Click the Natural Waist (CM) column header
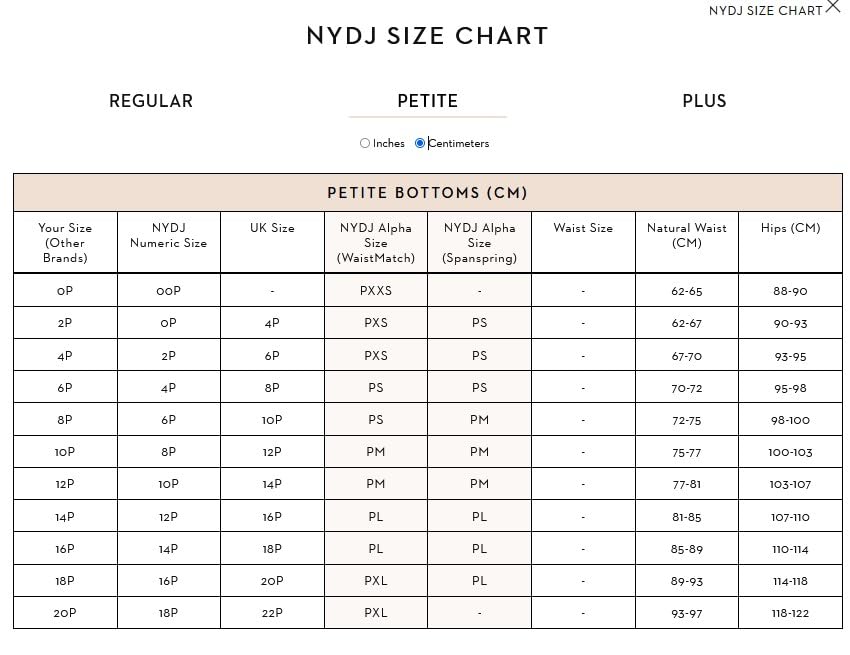This screenshot has width=850, height=655. coord(687,235)
